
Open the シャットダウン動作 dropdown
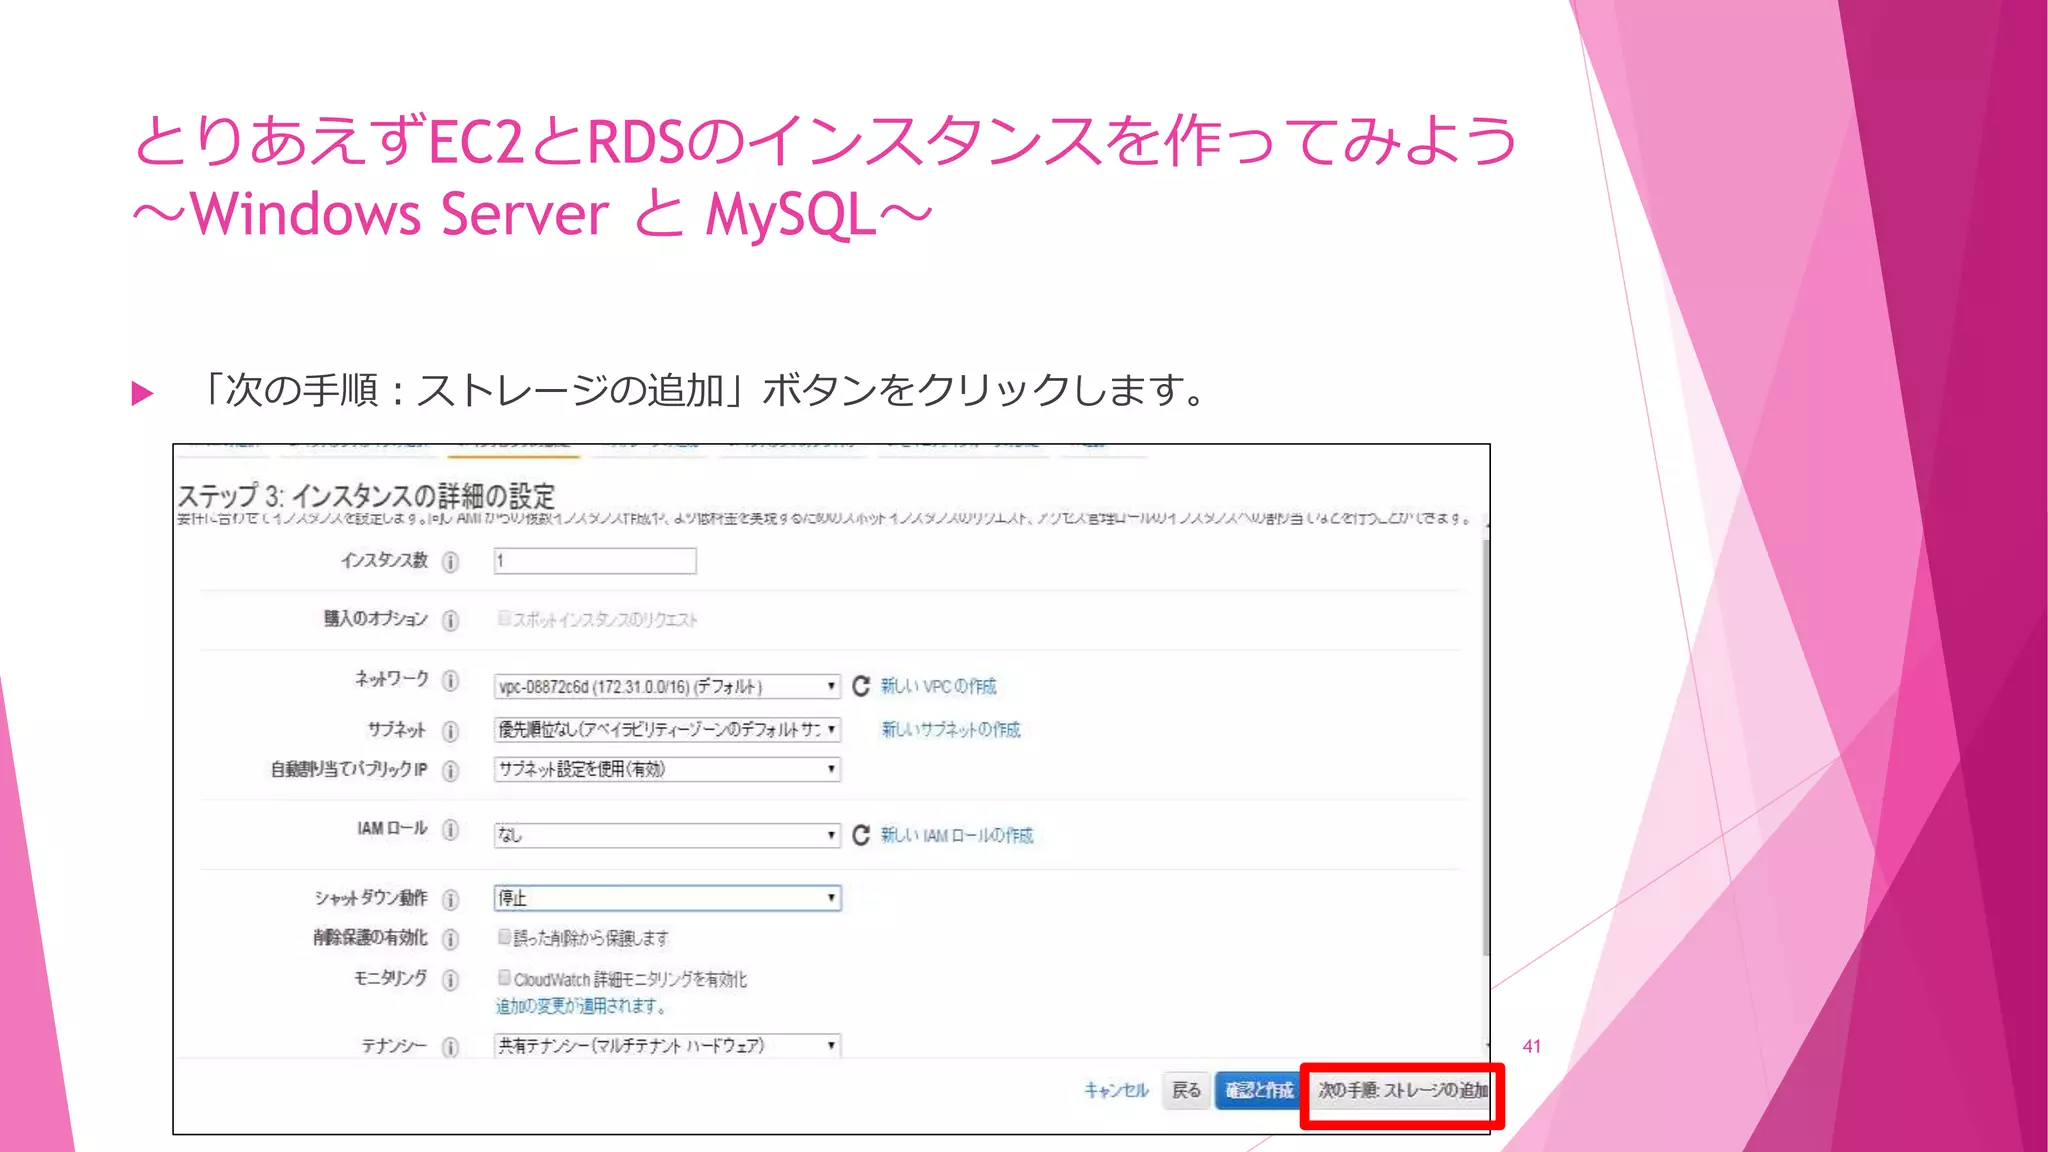click(x=667, y=898)
